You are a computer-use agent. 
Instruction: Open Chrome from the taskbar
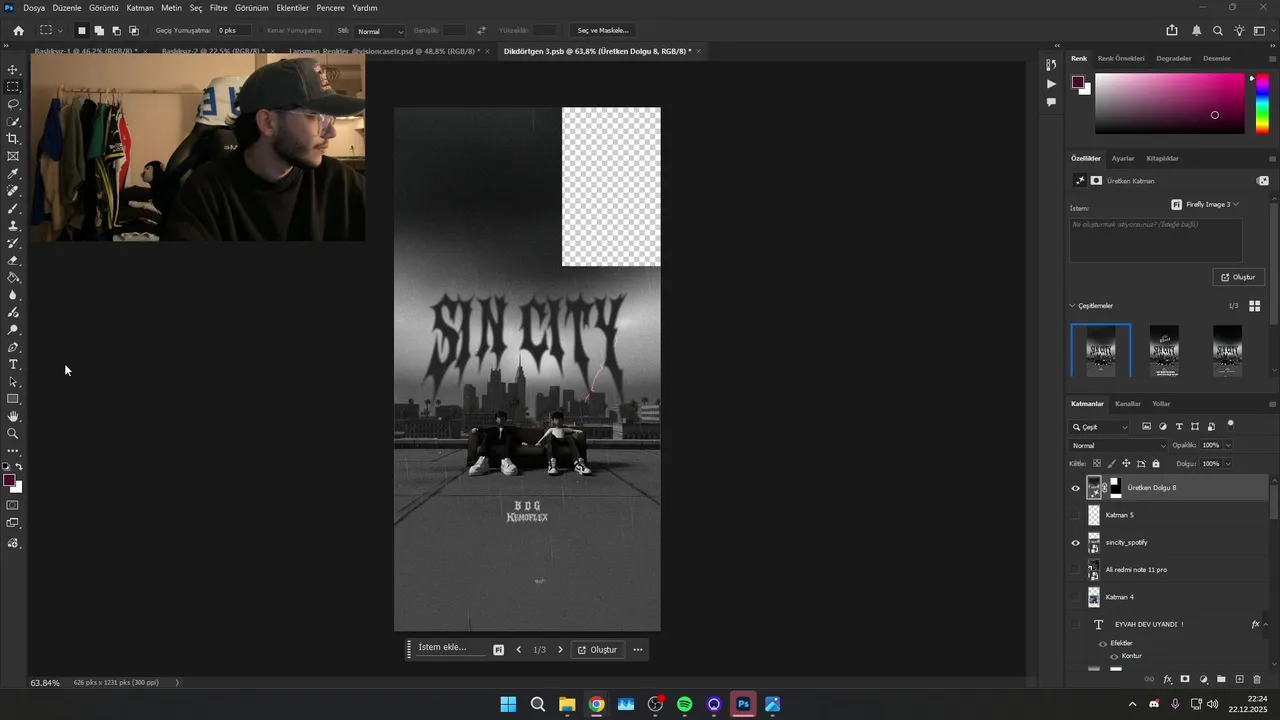596,704
